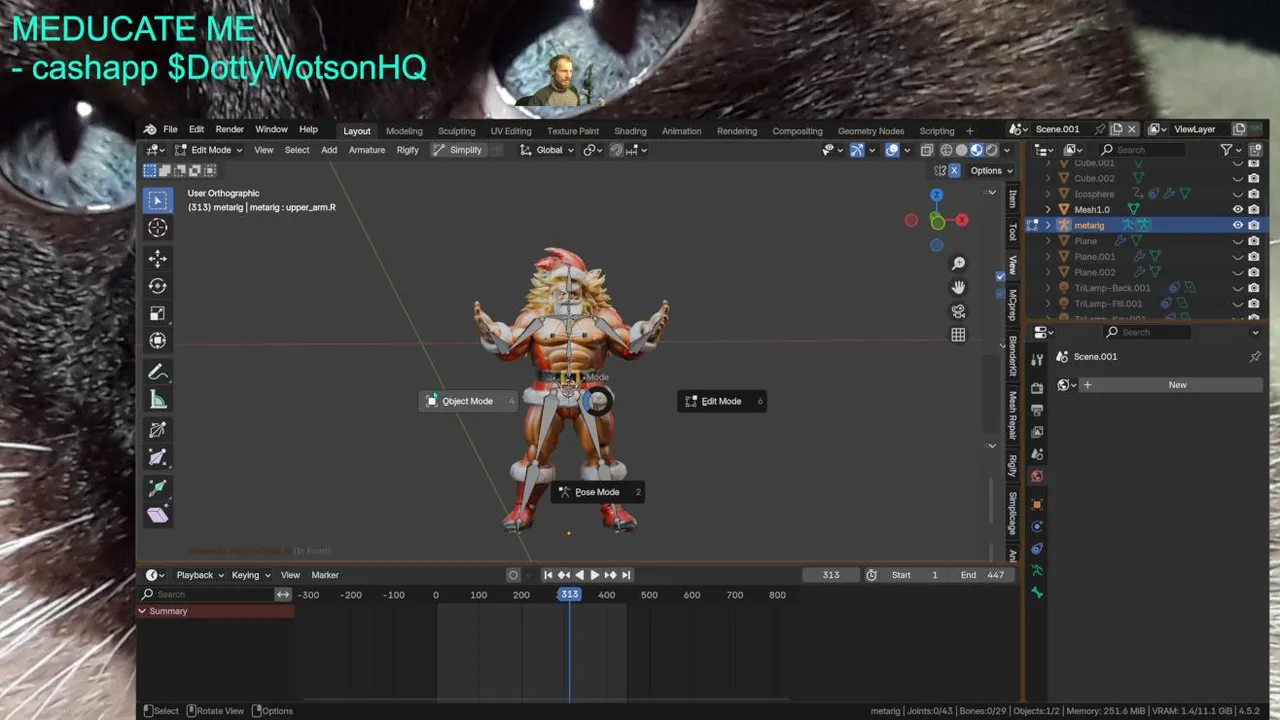
Task: Show Icosphere using its eye toggle
Action: point(1238,194)
